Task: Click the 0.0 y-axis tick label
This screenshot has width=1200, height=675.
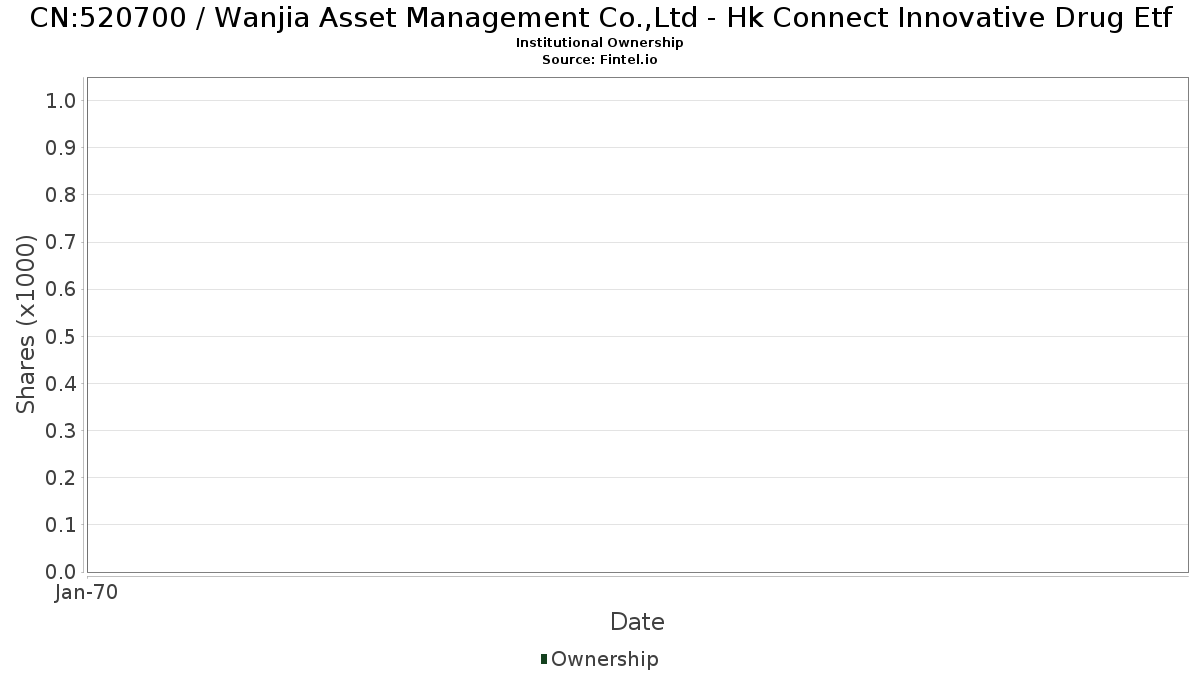Action: [x=61, y=572]
